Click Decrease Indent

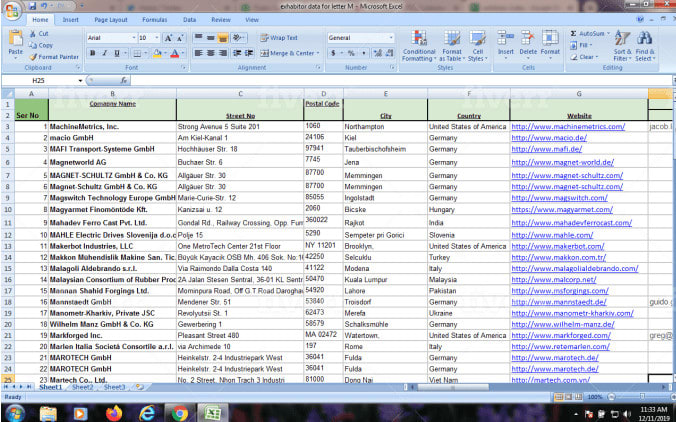coord(237,53)
